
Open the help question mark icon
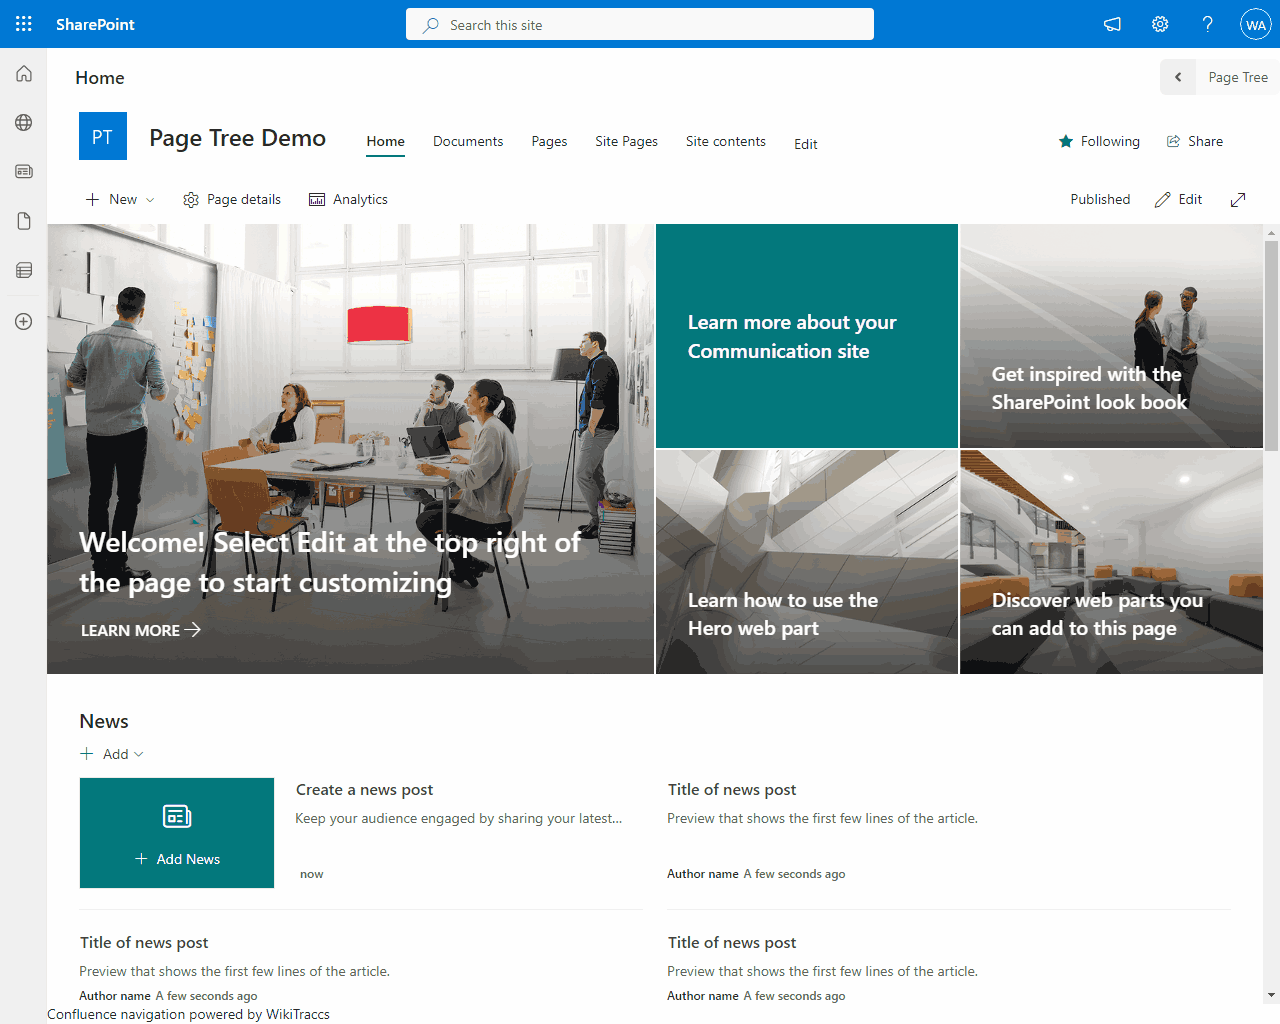1208,24
